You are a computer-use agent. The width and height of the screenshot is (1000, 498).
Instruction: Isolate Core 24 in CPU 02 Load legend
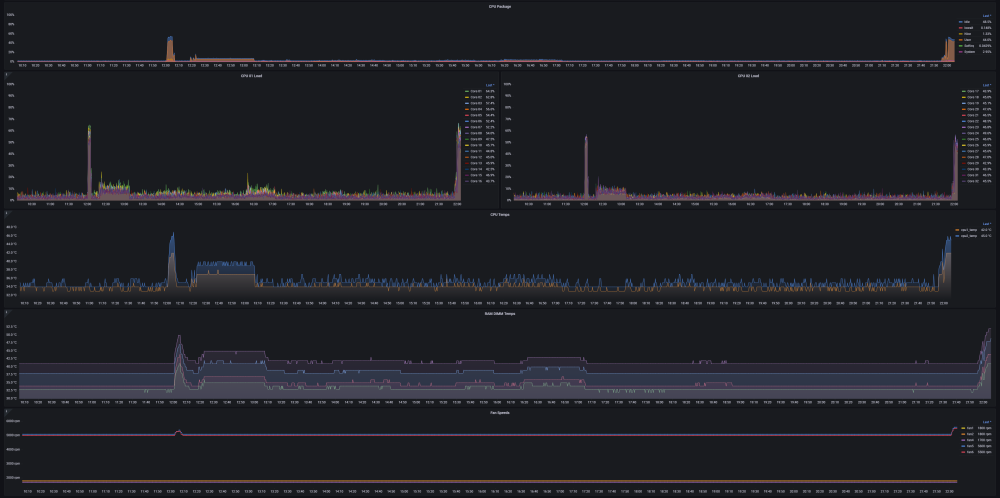[x=973, y=133]
